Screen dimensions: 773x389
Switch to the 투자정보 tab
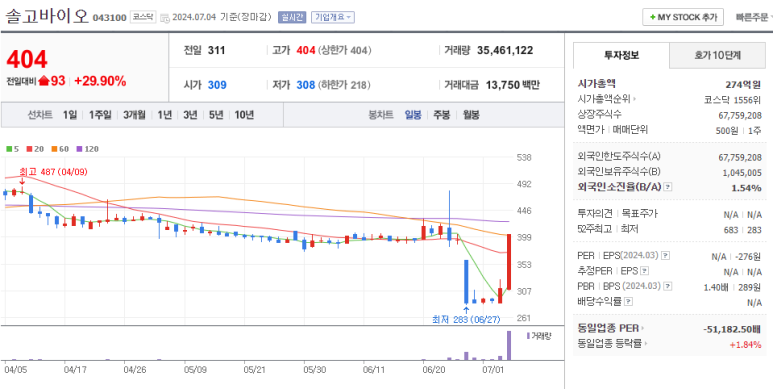tap(621, 55)
